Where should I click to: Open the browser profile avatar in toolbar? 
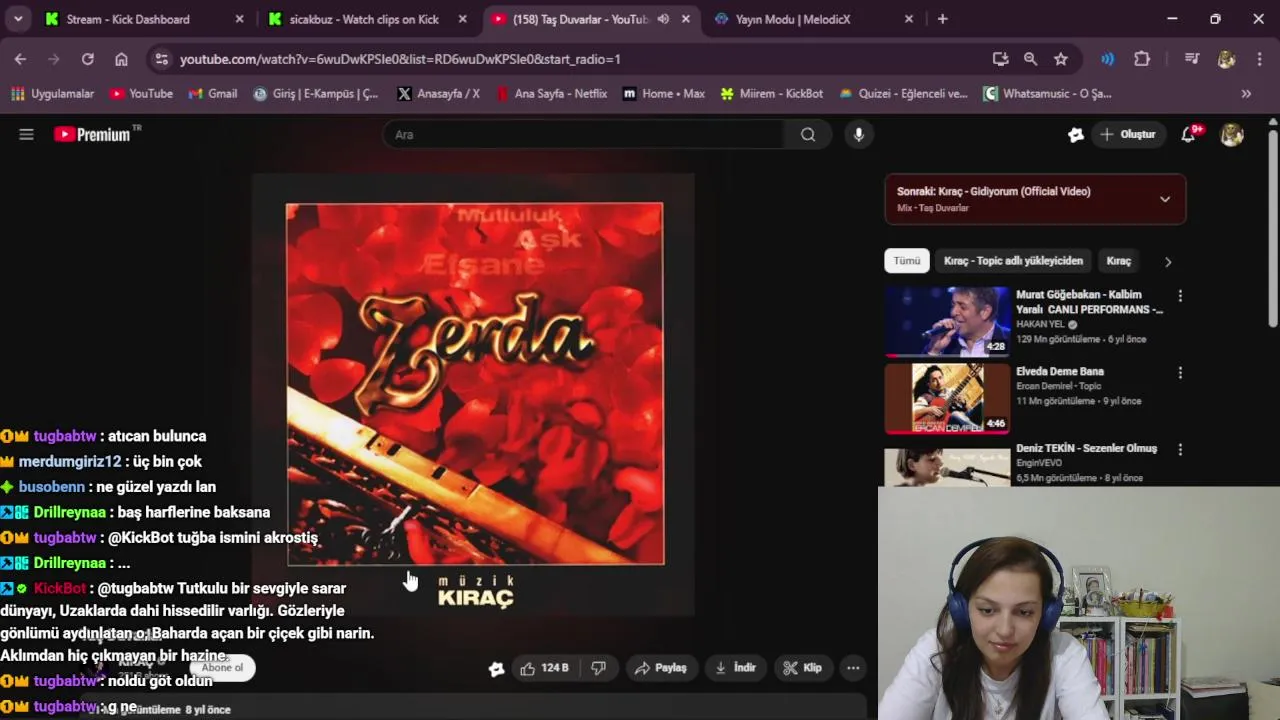click(x=1226, y=59)
